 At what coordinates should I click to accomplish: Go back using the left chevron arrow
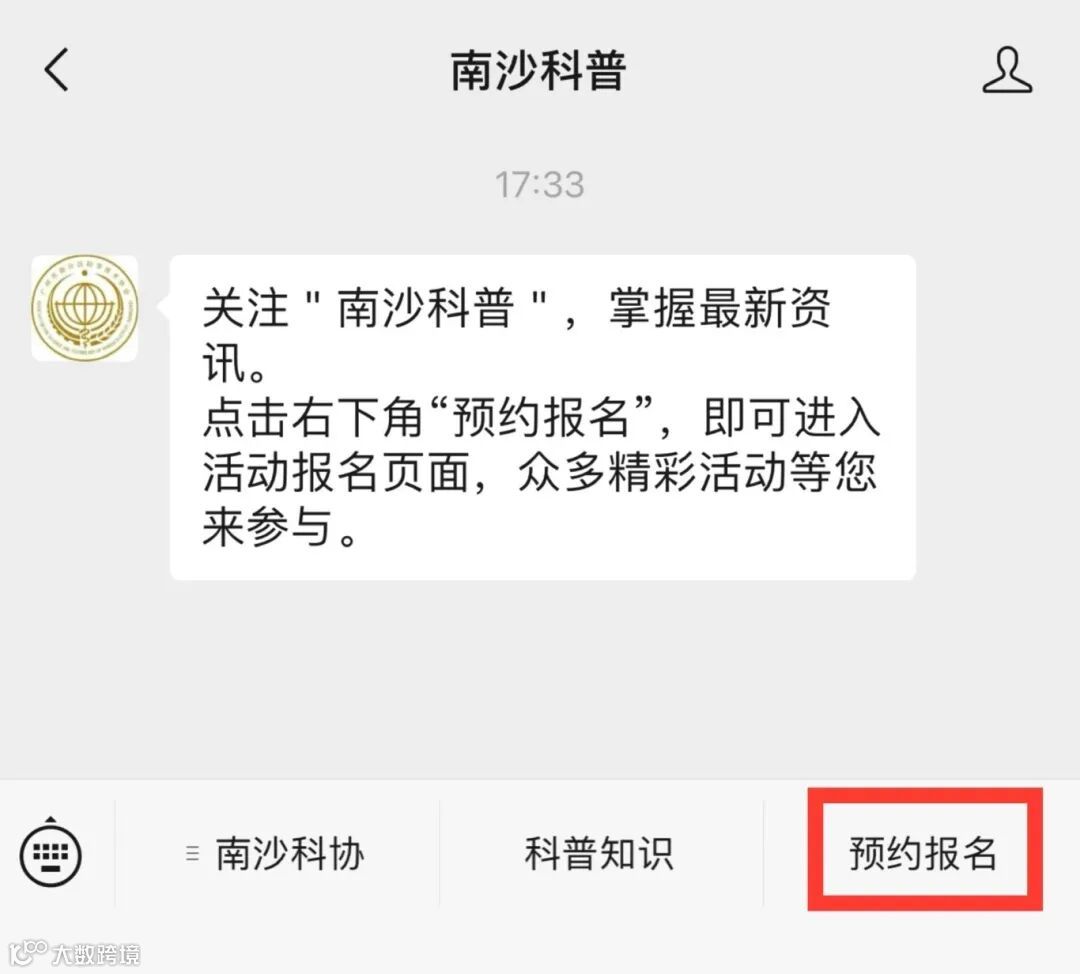(x=56, y=70)
